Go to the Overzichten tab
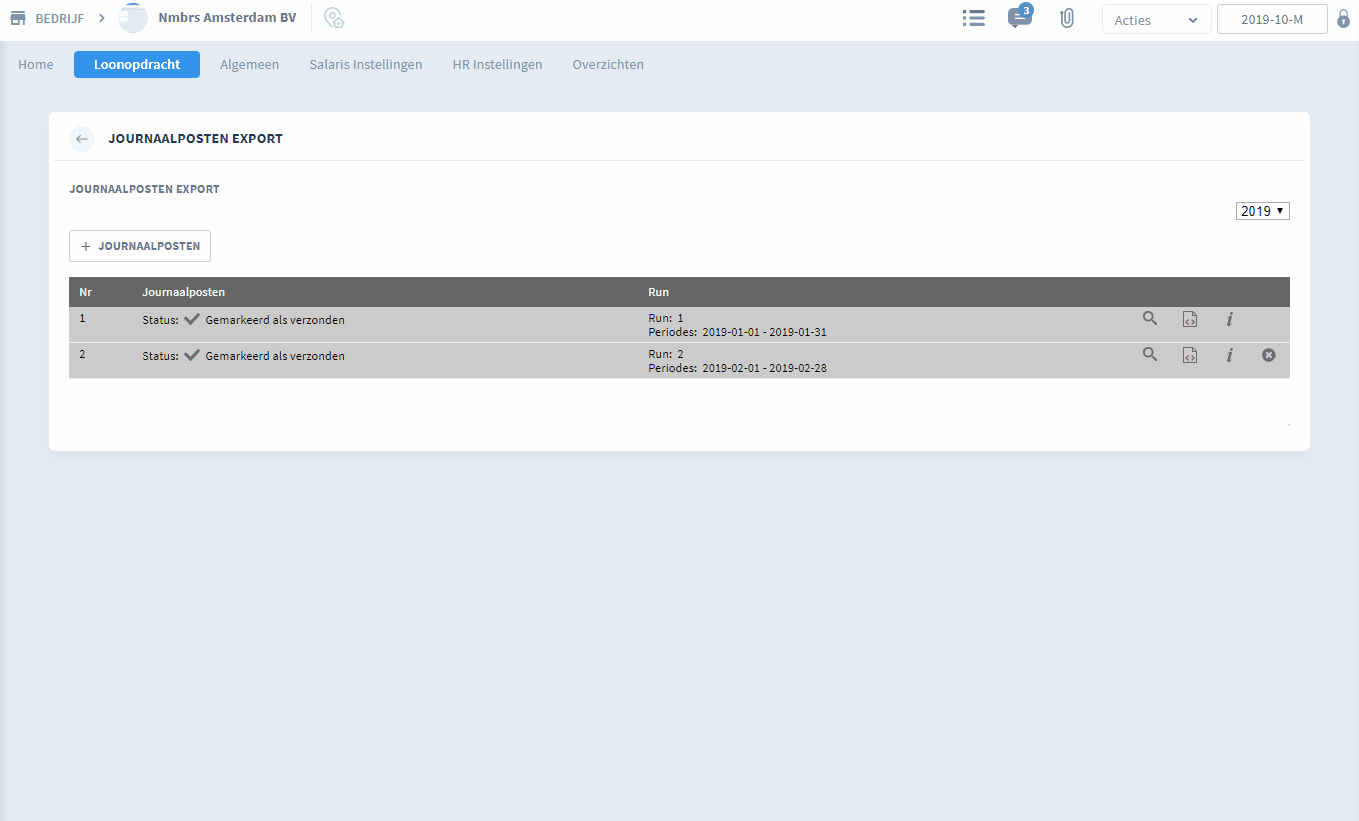The width and height of the screenshot is (1359, 821). click(x=608, y=64)
